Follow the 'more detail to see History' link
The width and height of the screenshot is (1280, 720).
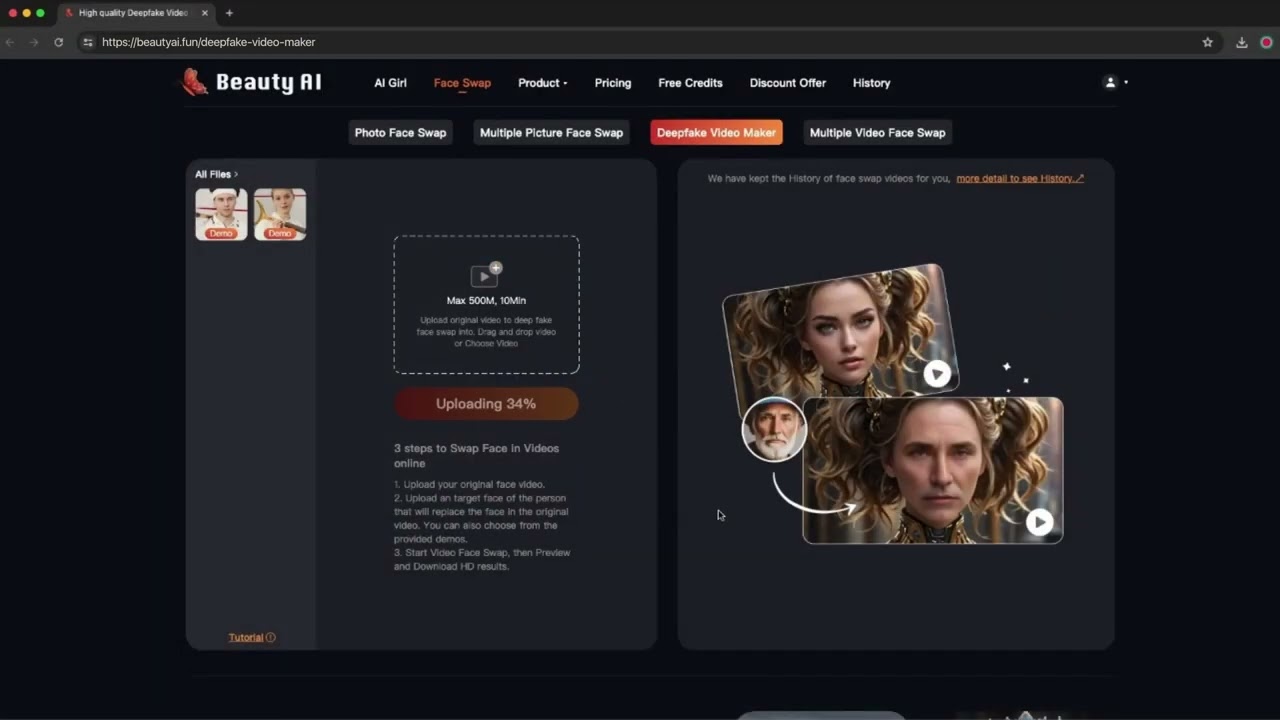(1020, 178)
